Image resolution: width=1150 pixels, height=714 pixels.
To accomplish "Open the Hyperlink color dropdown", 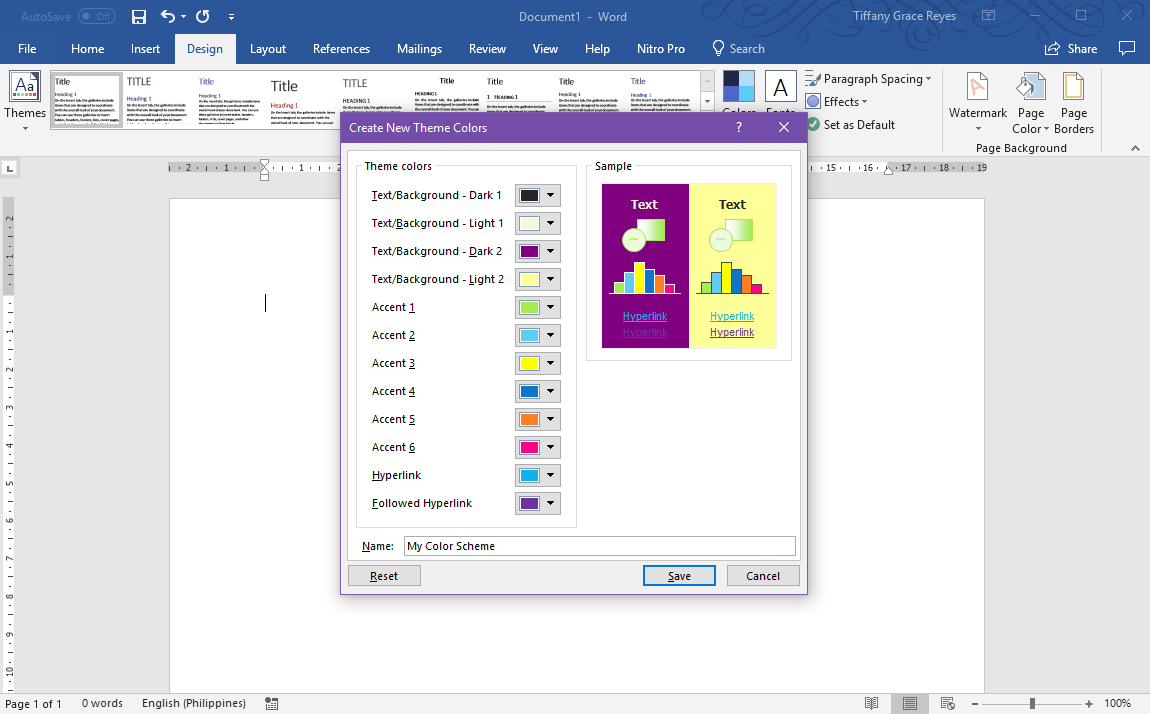I will point(549,475).
